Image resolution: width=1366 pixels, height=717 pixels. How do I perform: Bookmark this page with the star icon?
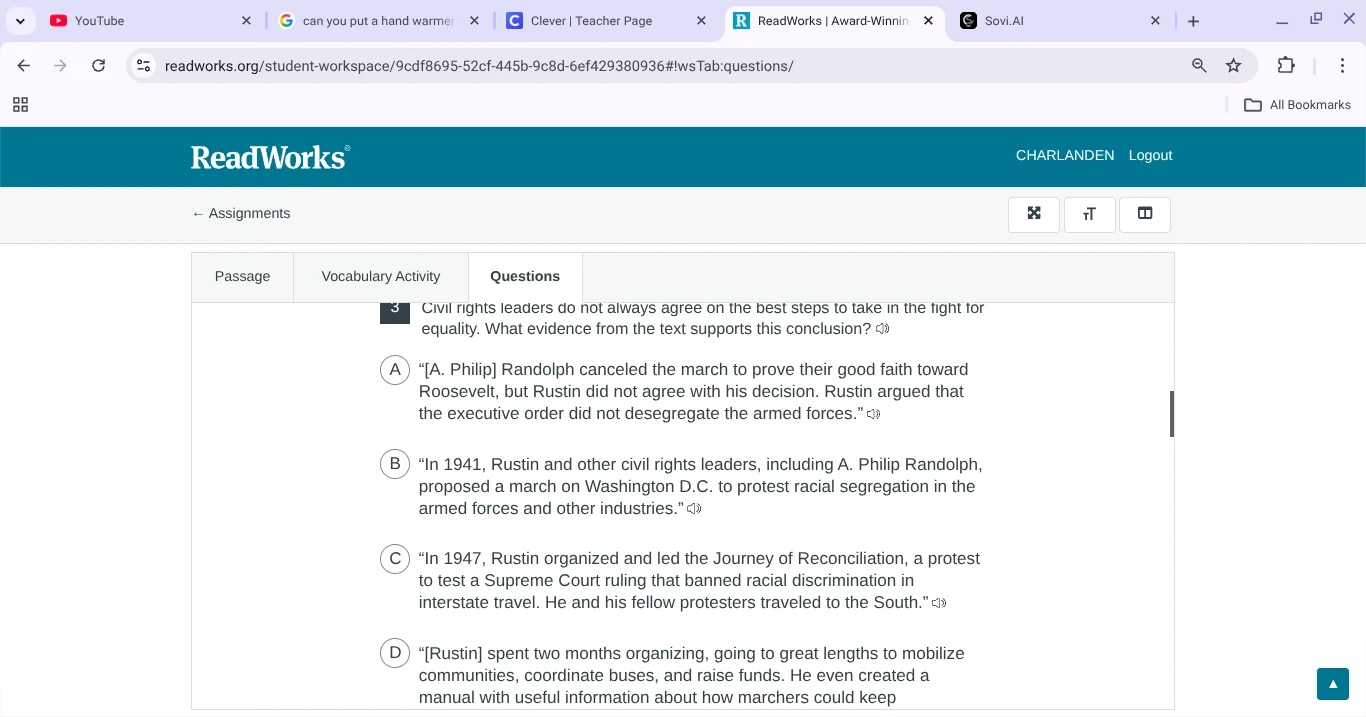click(x=1233, y=66)
